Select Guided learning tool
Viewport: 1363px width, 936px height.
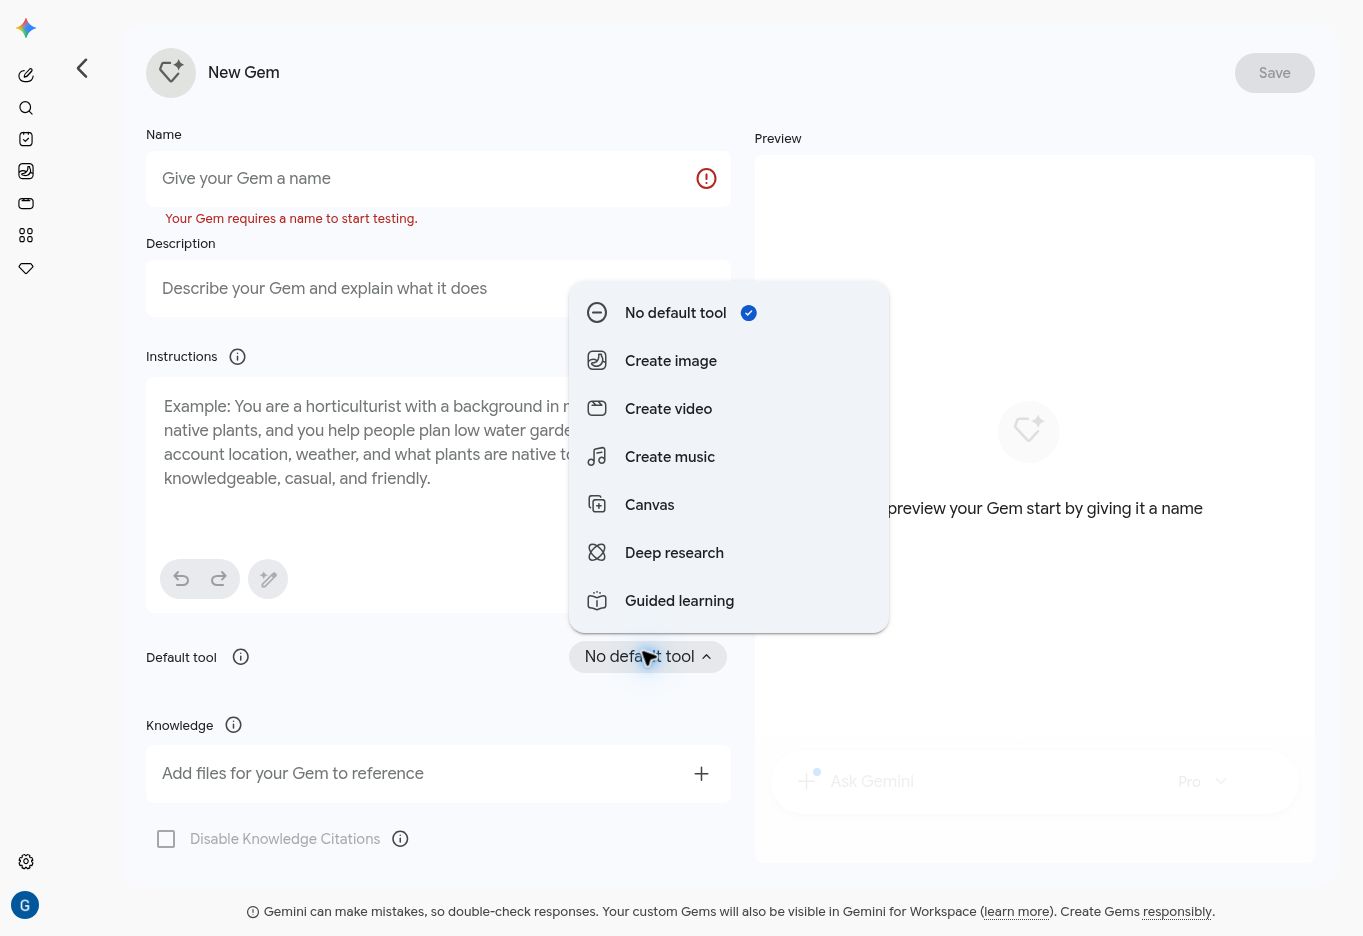pos(729,601)
